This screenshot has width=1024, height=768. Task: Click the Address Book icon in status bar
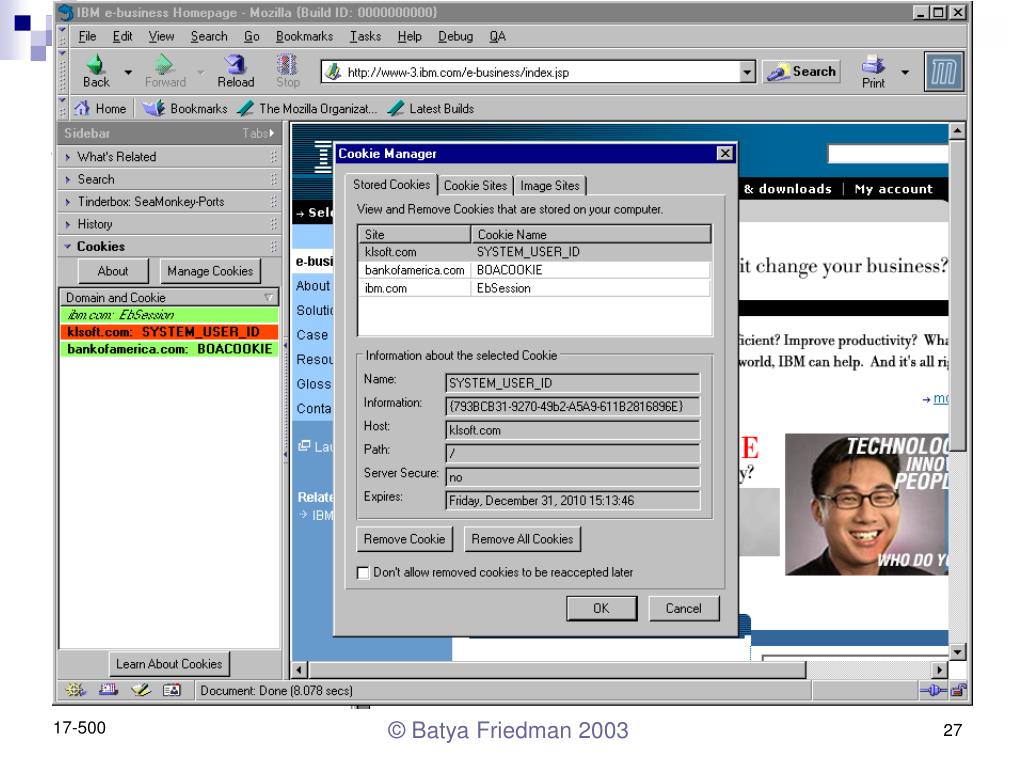click(x=172, y=690)
